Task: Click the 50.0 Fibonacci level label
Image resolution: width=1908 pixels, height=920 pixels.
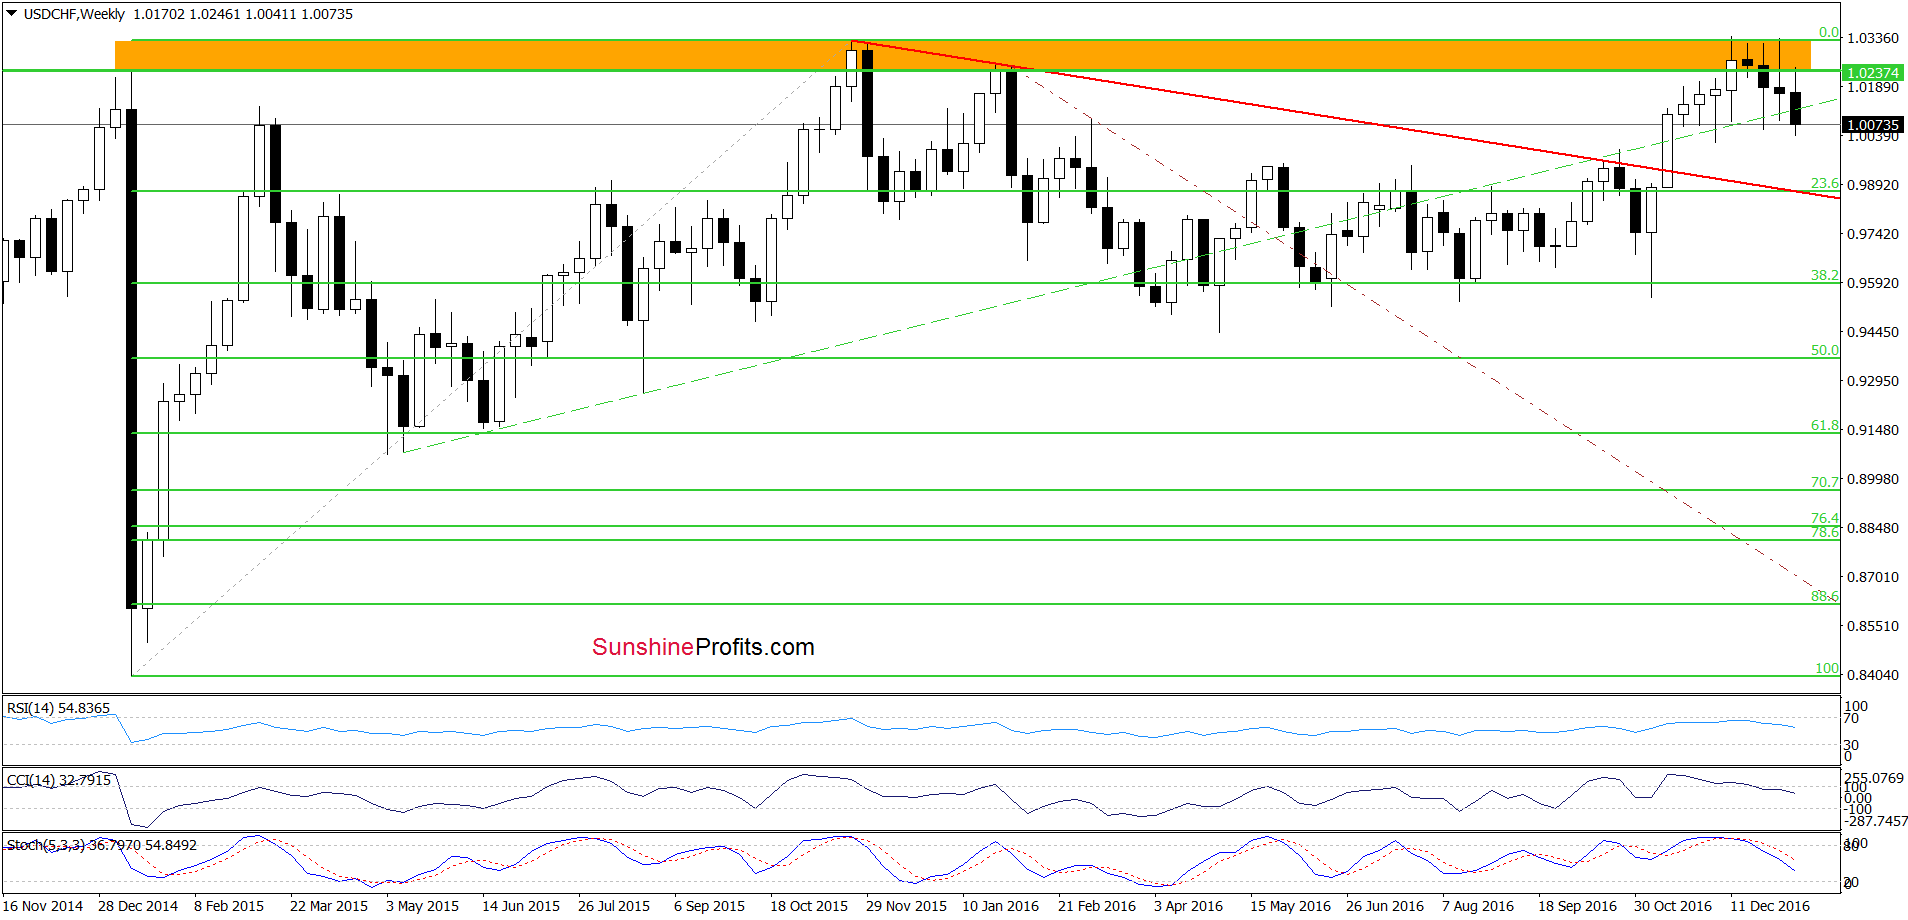Action: point(1824,350)
